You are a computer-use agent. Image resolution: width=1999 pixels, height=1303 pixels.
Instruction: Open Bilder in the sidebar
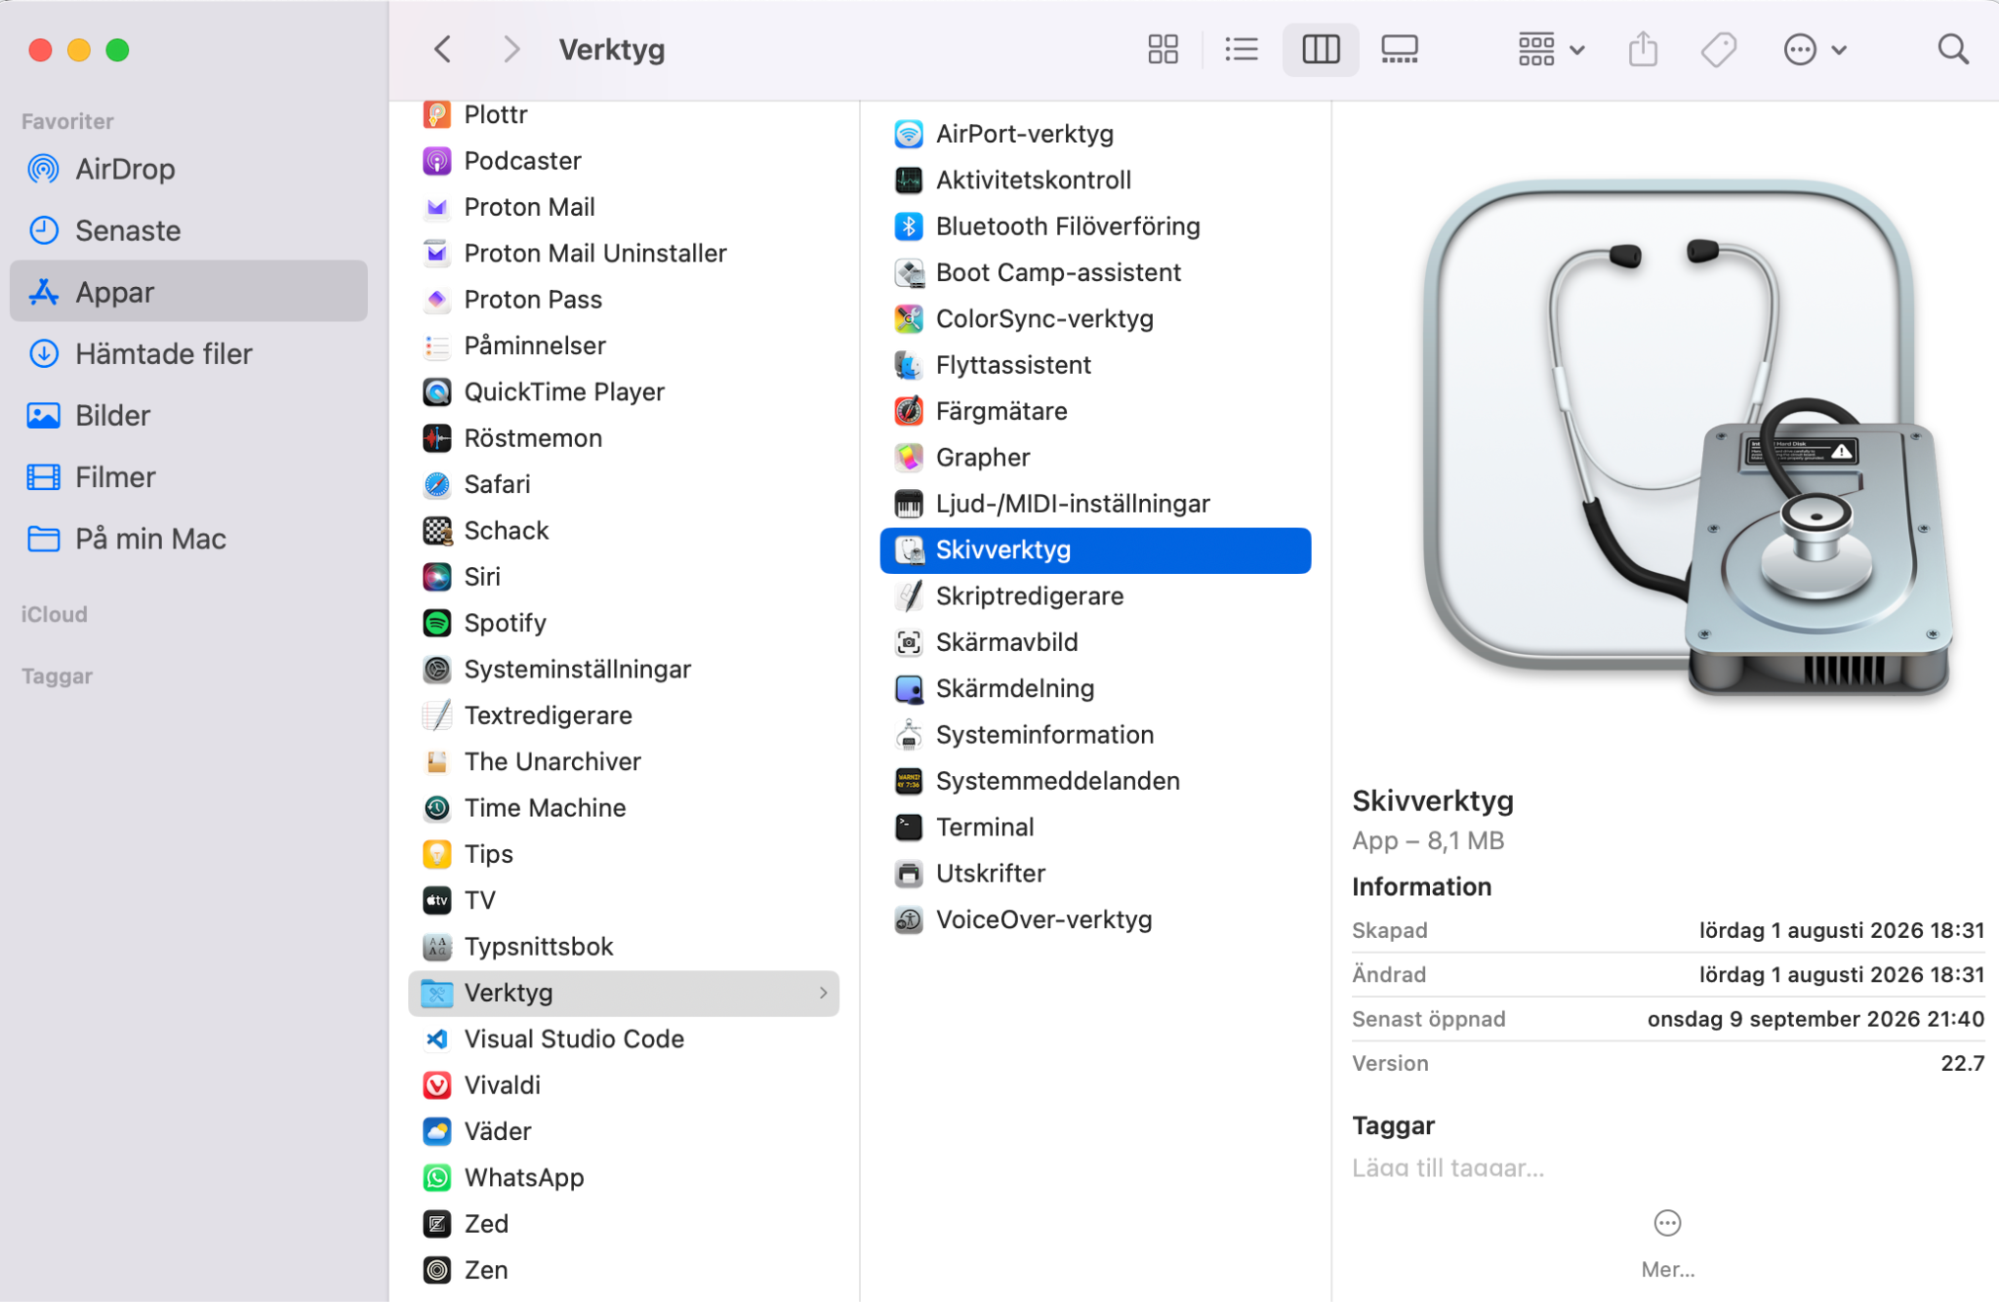point(188,415)
